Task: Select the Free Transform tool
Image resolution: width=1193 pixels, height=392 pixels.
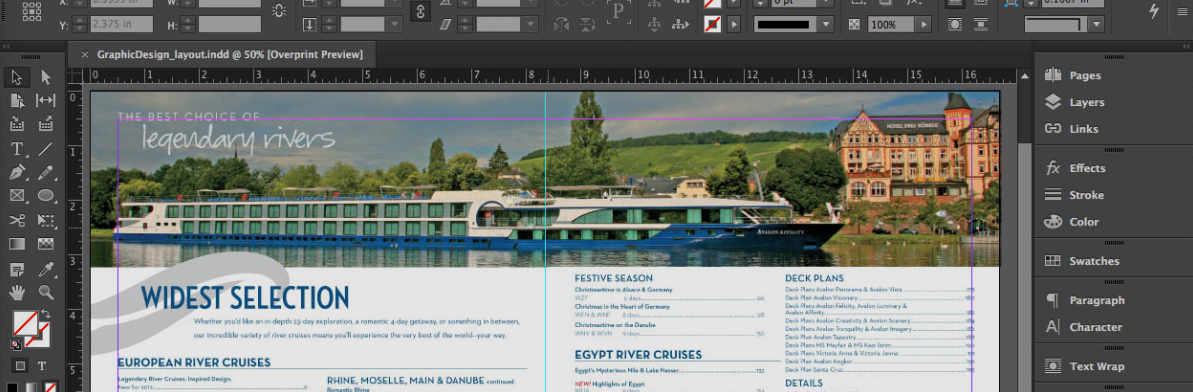Action: (46, 221)
